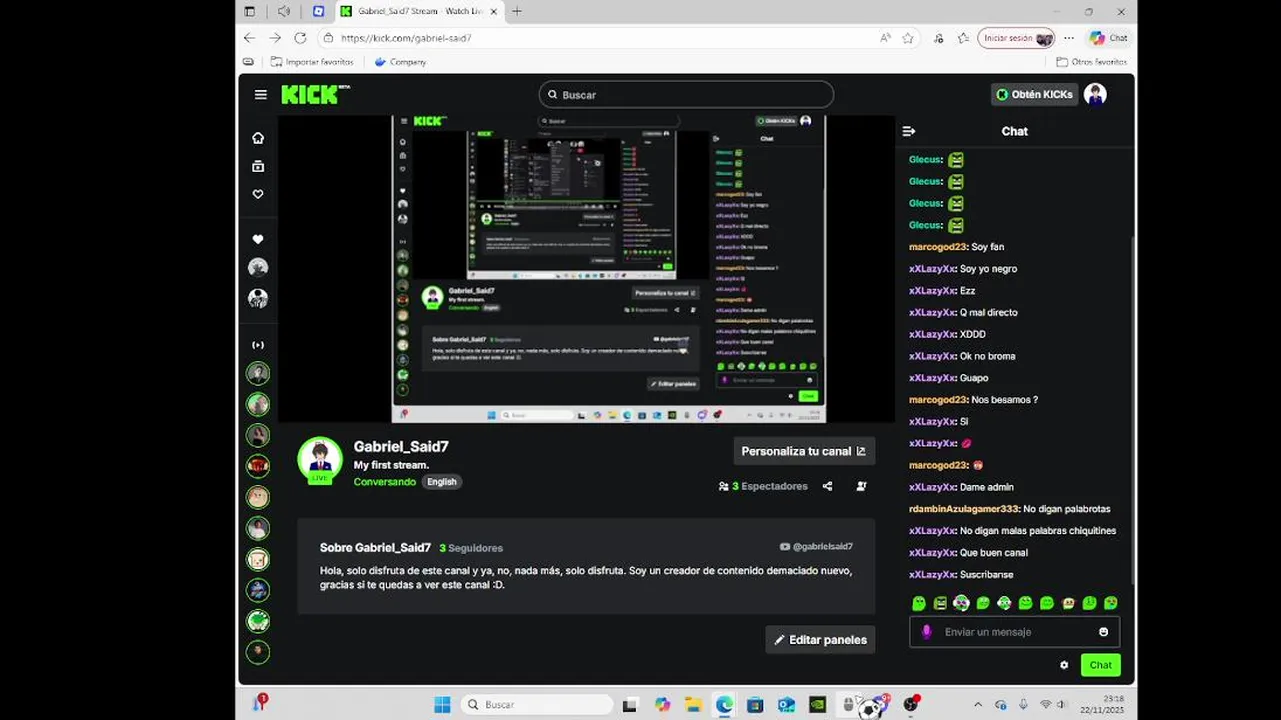Open the Browse icon in Kick sidebar
Image resolution: width=1281 pixels, height=720 pixels.
(x=258, y=166)
